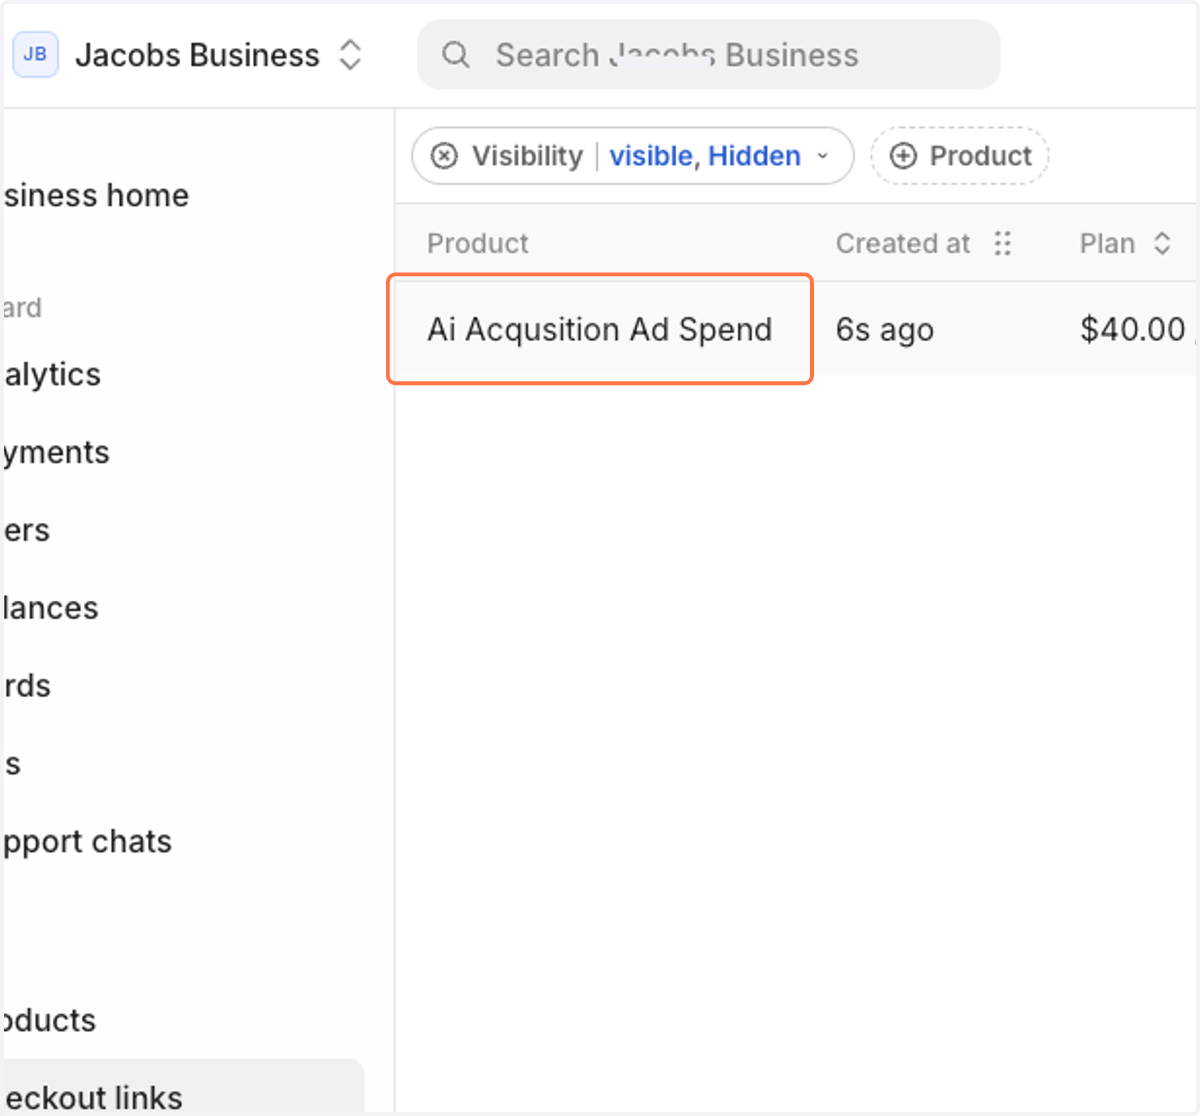
Task: Click the Created at column header
Action: click(x=903, y=243)
